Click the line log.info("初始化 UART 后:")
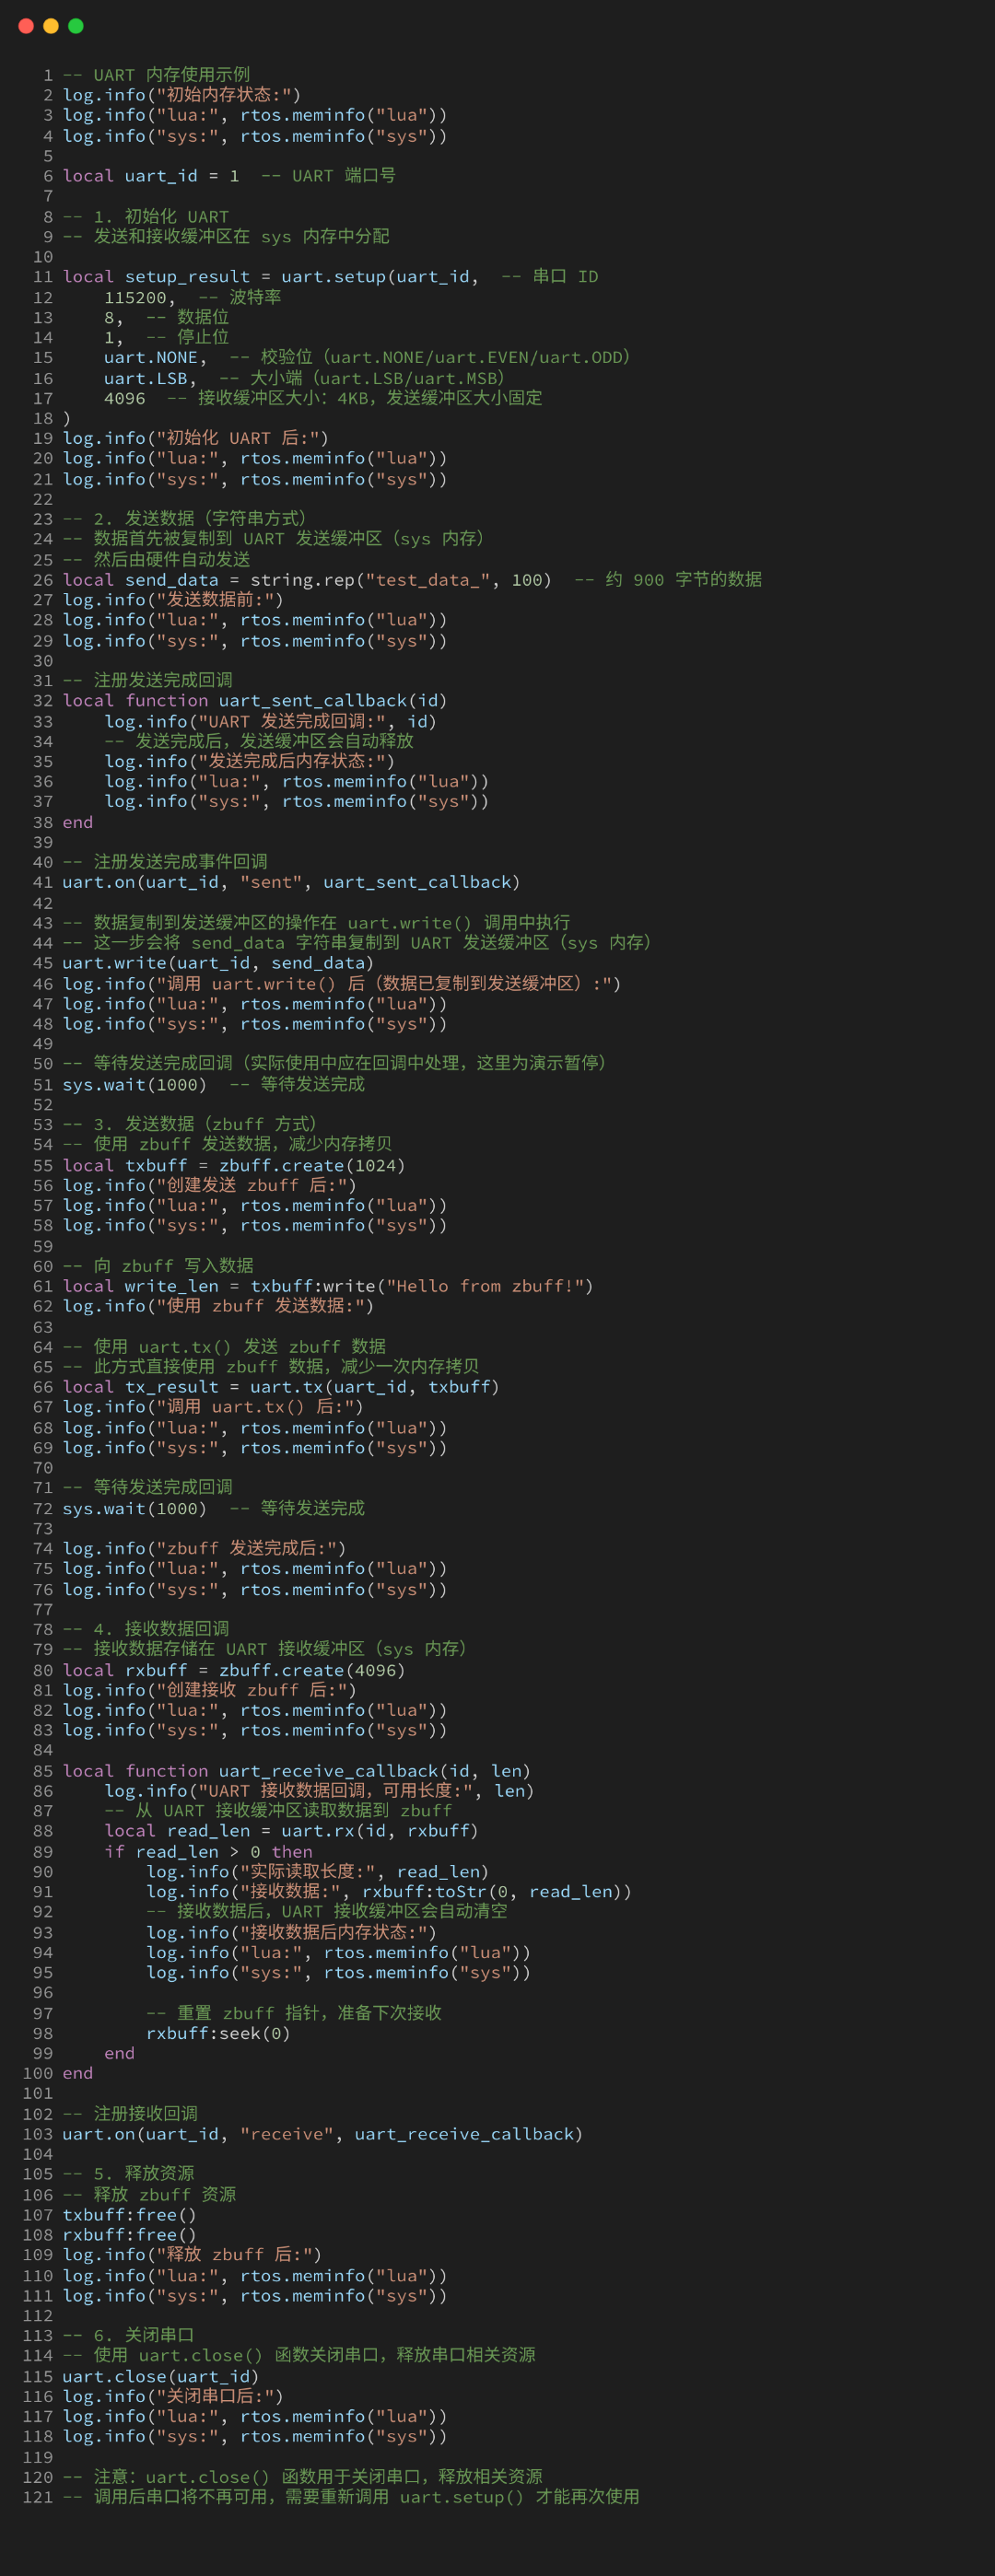Screen dimensions: 995x2576 tap(195, 438)
